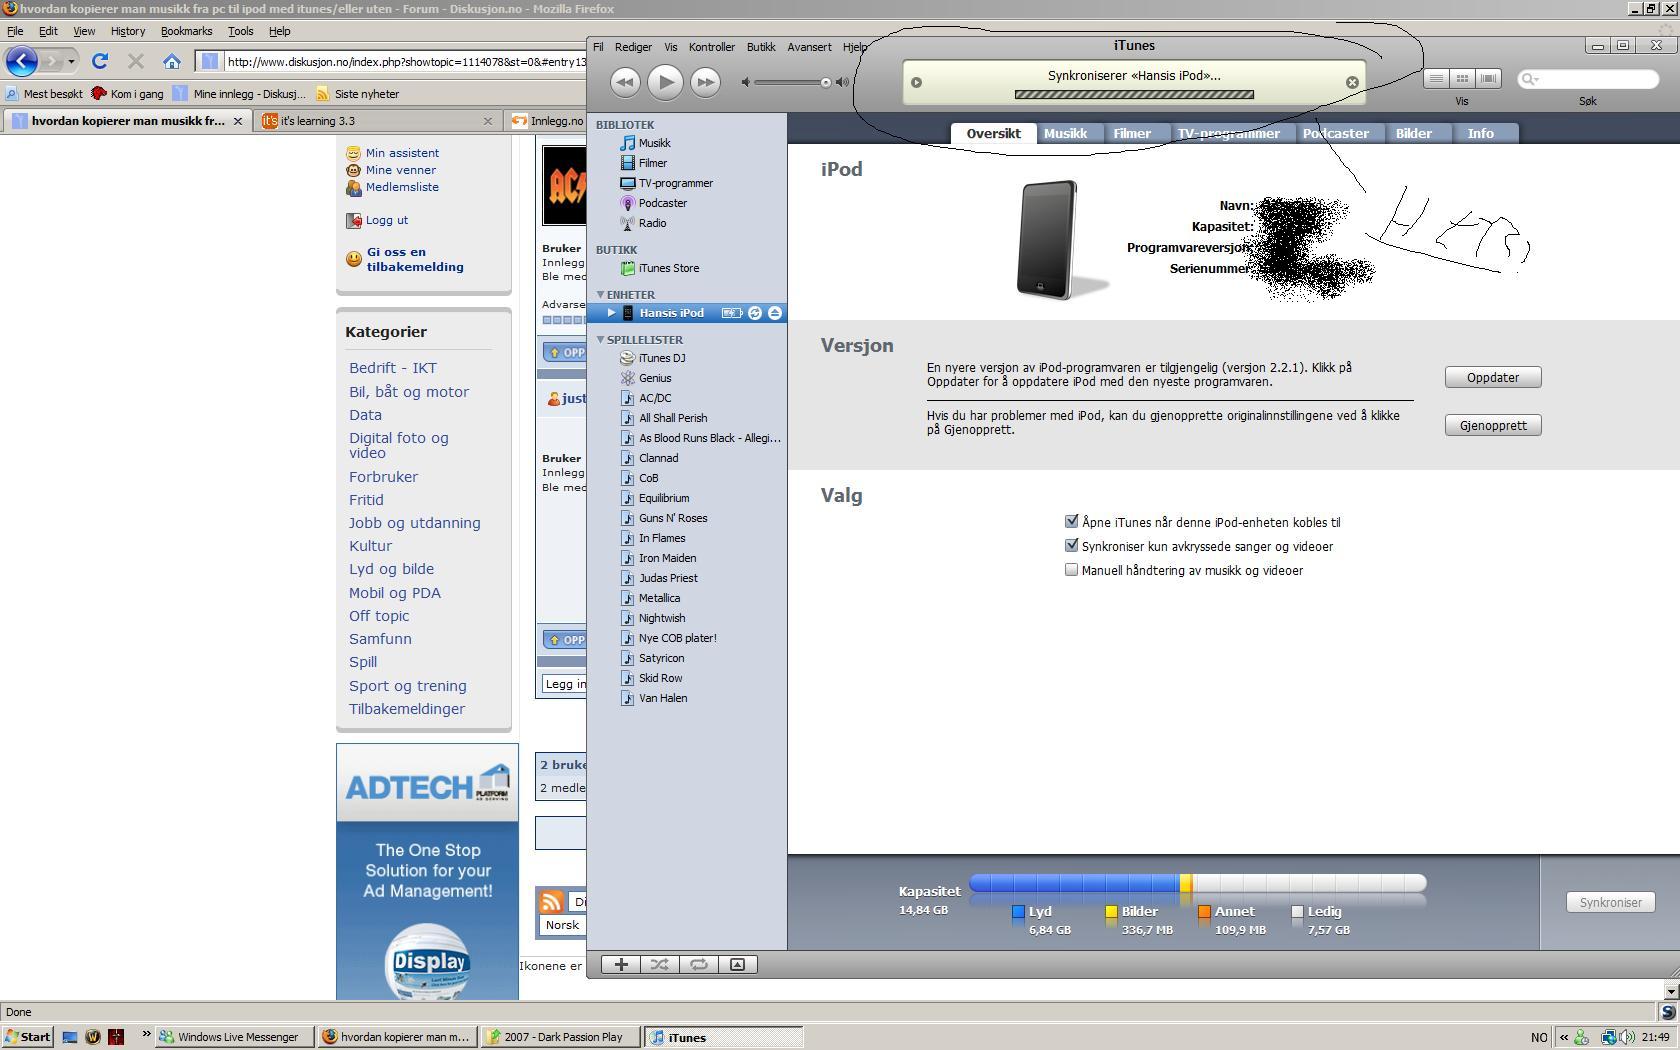1680x1050 pixels.
Task: Click the volume icon in system tray
Action: tap(1627, 1037)
